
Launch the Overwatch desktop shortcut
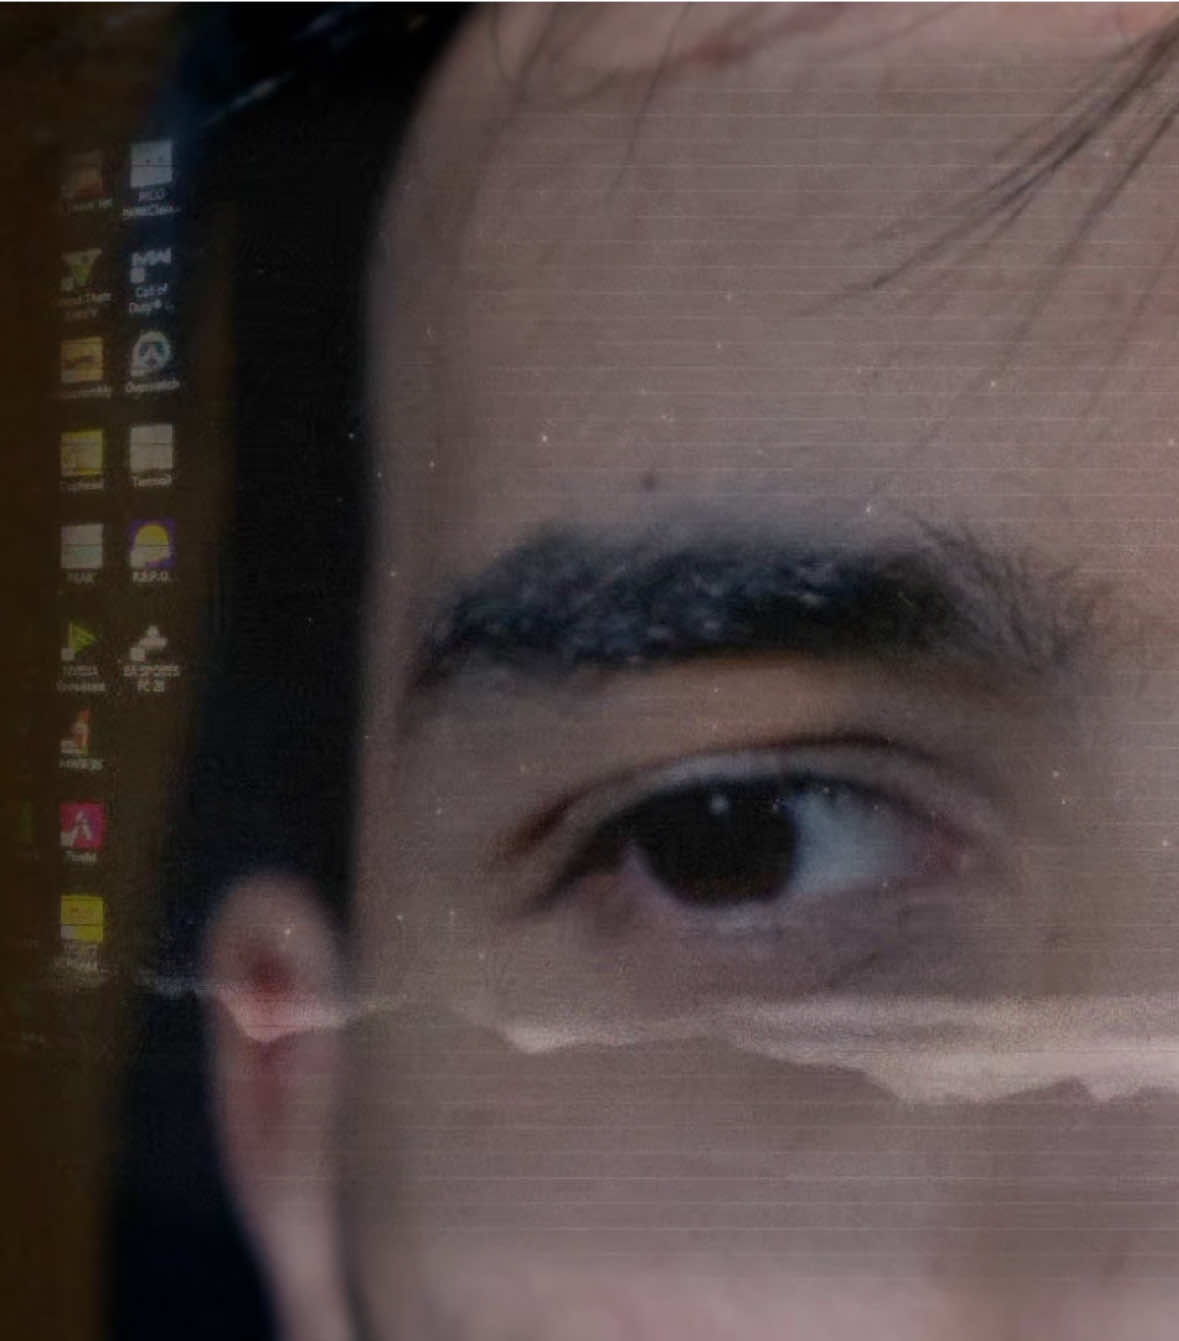coord(152,363)
